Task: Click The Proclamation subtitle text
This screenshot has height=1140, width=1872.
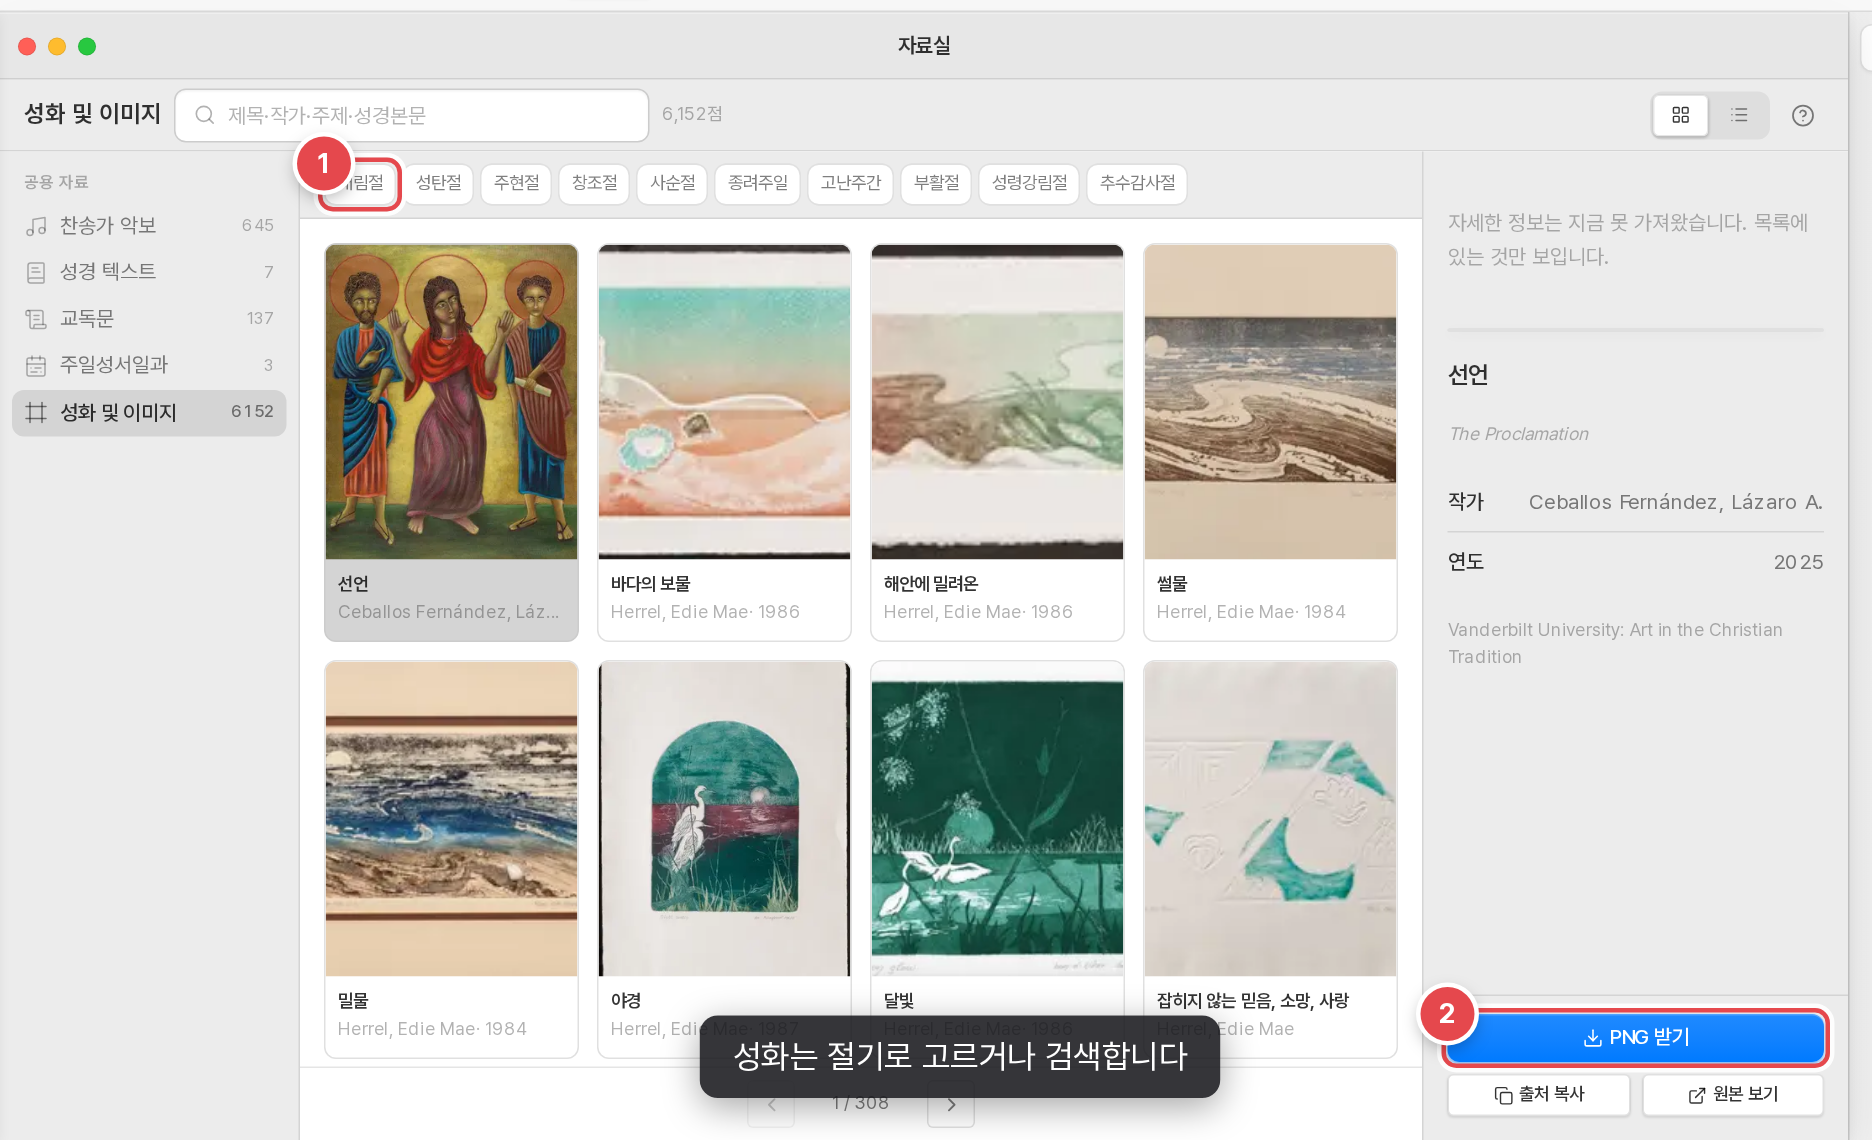Action: click(x=1518, y=434)
